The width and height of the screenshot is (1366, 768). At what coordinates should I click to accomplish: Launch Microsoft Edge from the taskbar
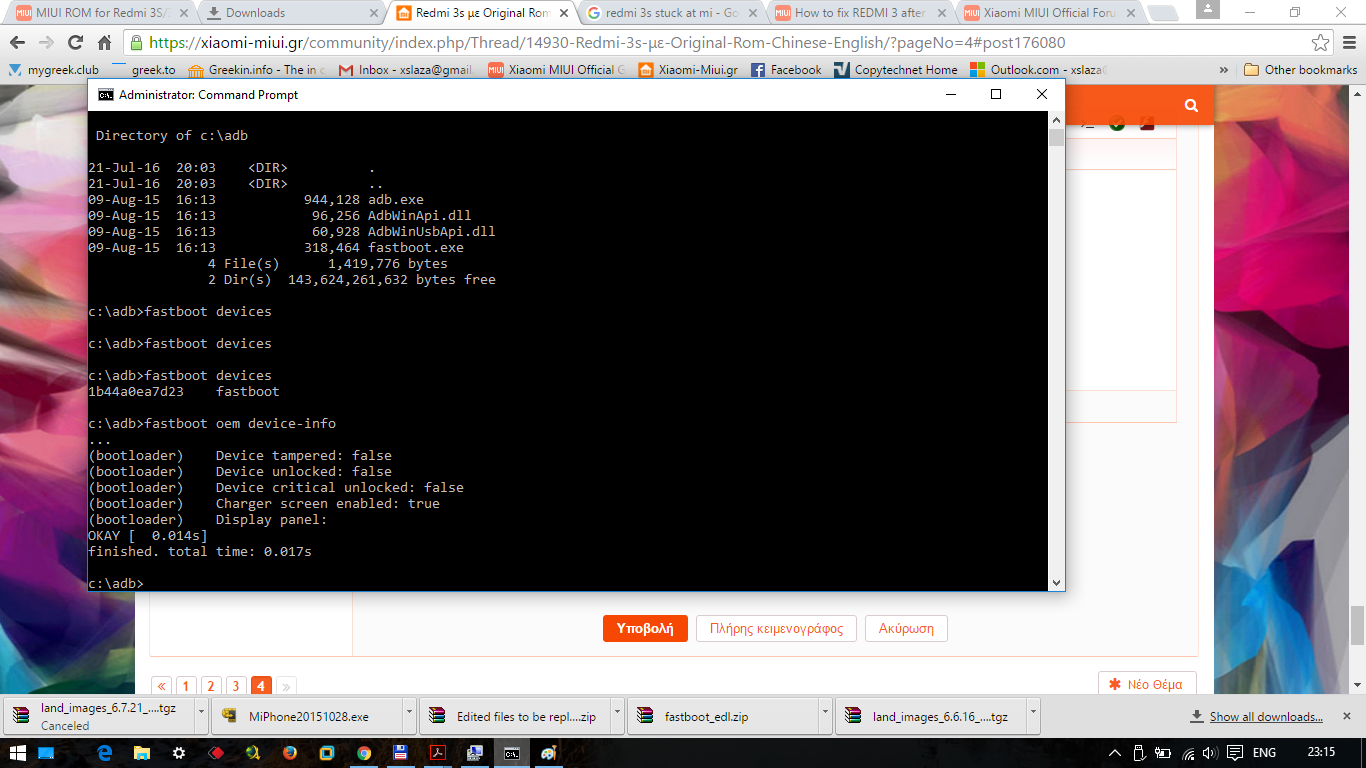105,752
